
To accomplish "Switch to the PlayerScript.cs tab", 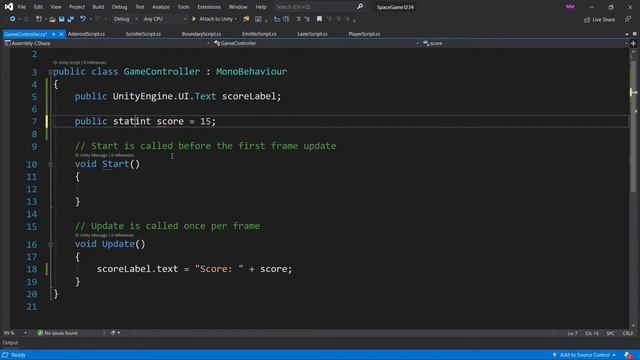I will (x=364, y=34).
